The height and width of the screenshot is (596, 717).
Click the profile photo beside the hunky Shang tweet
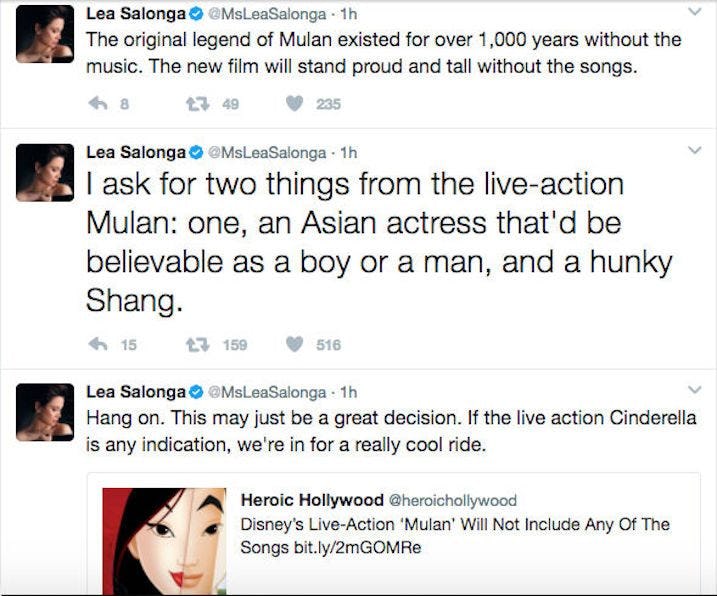coord(45,172)
